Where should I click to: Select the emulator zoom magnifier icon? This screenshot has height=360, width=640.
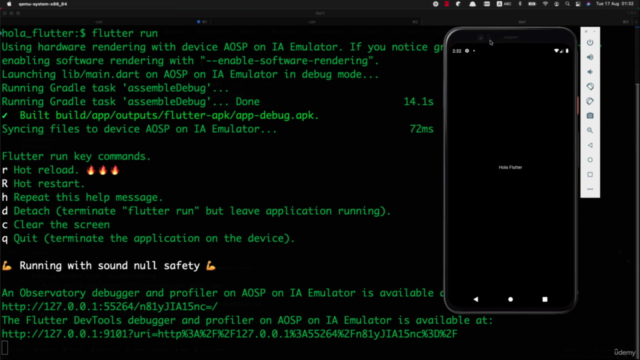[590, 131]
